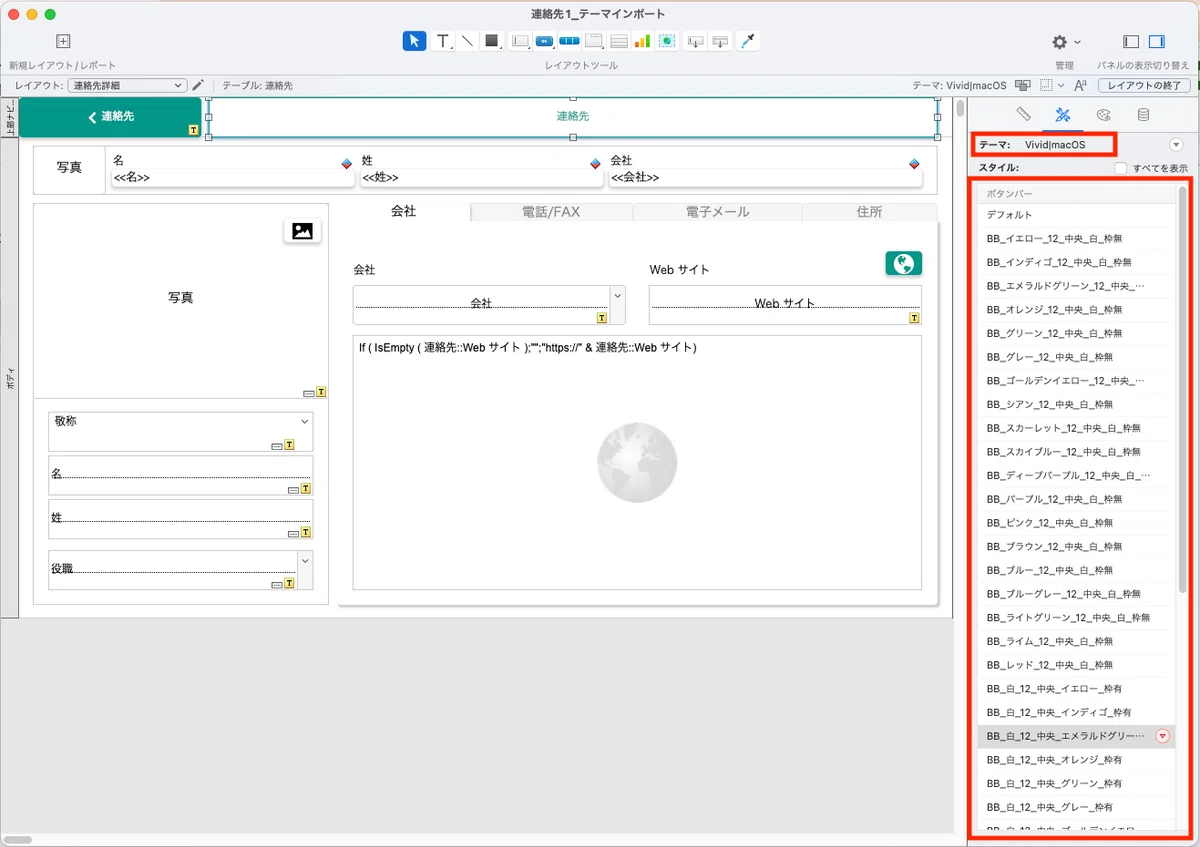
Task: Click the web viewer formula area
Action: click(637, 462)
